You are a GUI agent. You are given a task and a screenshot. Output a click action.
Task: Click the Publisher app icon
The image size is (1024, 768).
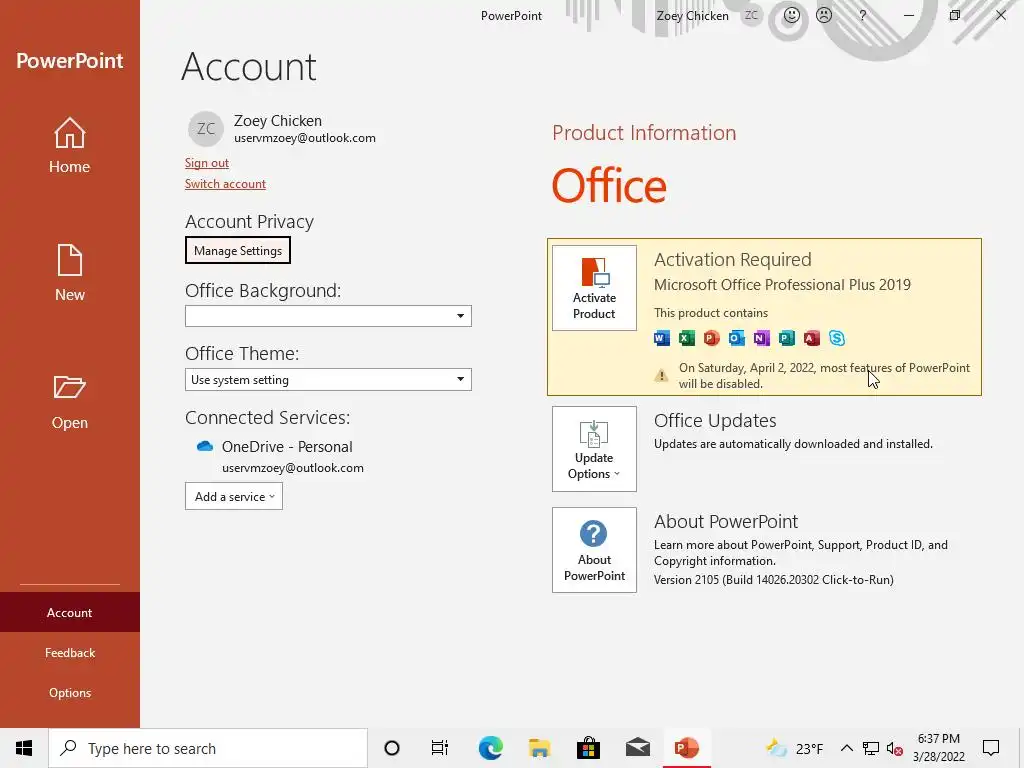coord(787,338)
